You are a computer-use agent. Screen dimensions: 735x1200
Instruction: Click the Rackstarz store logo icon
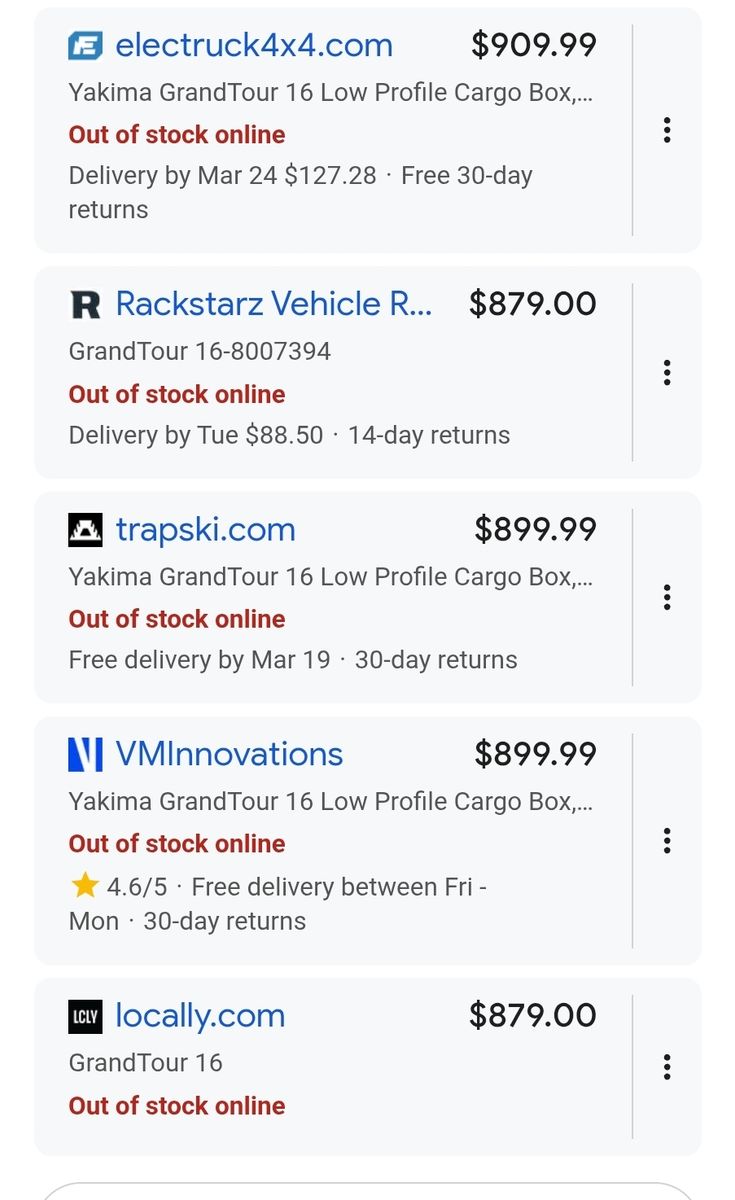tap(85, 304)
